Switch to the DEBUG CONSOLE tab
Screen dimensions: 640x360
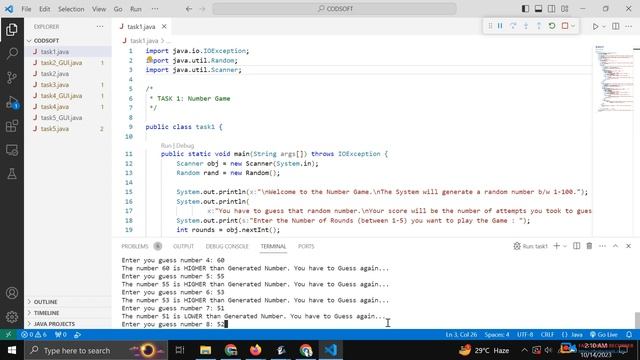[227, 247]
